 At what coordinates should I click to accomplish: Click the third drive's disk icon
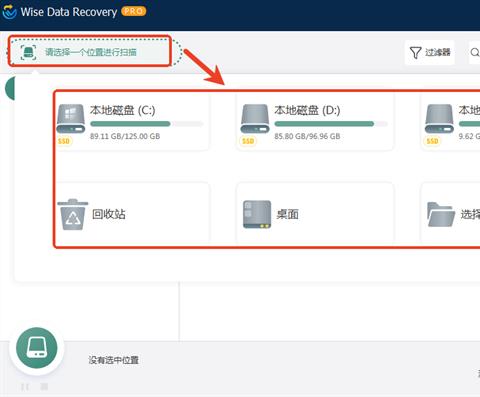[439, 119]
